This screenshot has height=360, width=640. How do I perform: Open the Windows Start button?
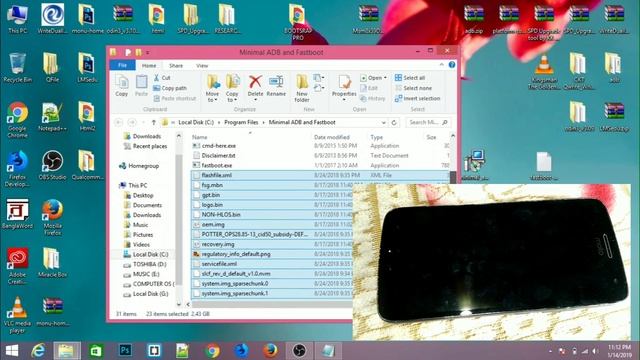tap(11, 351)
